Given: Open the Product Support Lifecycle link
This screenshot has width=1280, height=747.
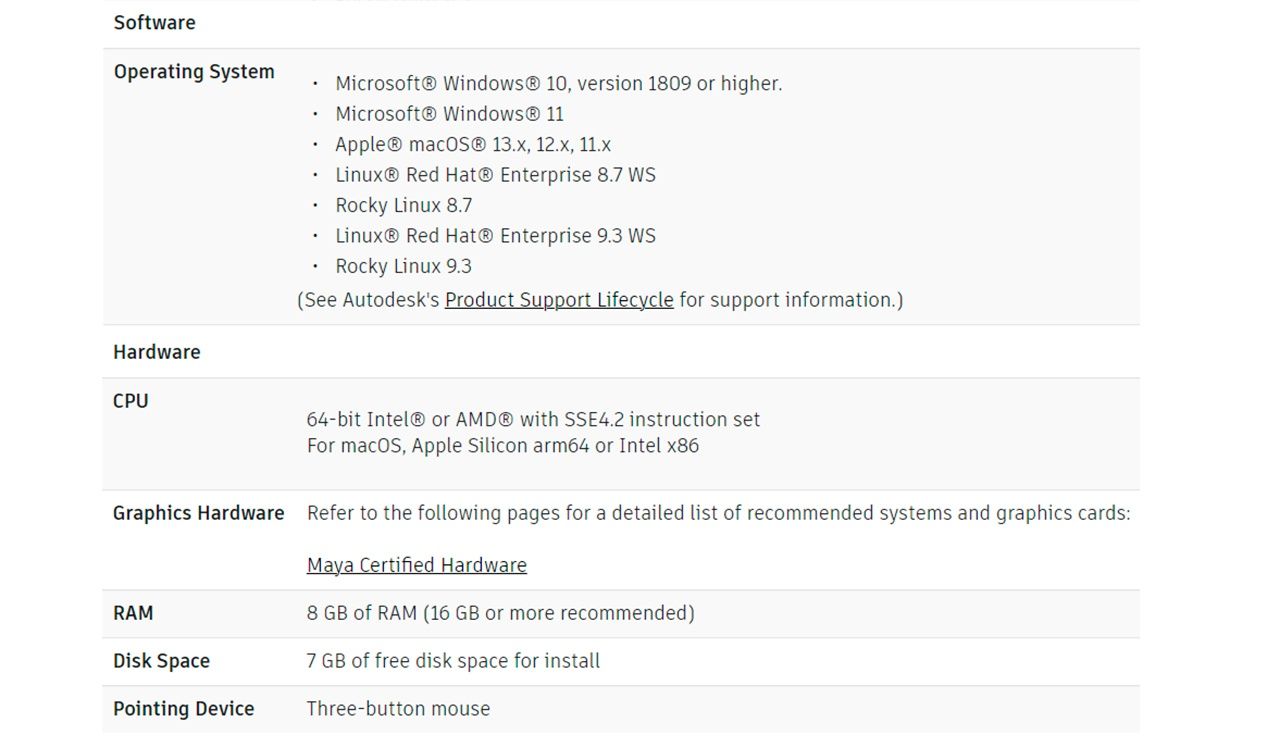Looking at the screenshot, I should pos(558,300).
